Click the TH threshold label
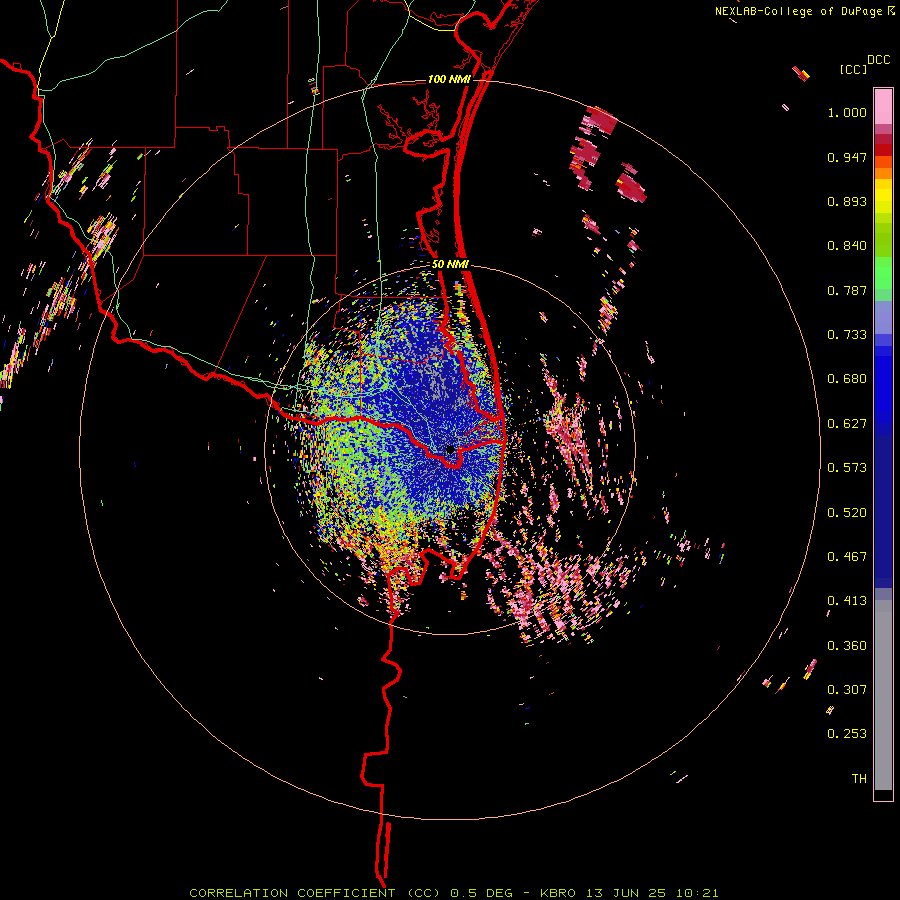This screenshot has width=900, height=900. point(859,779)
